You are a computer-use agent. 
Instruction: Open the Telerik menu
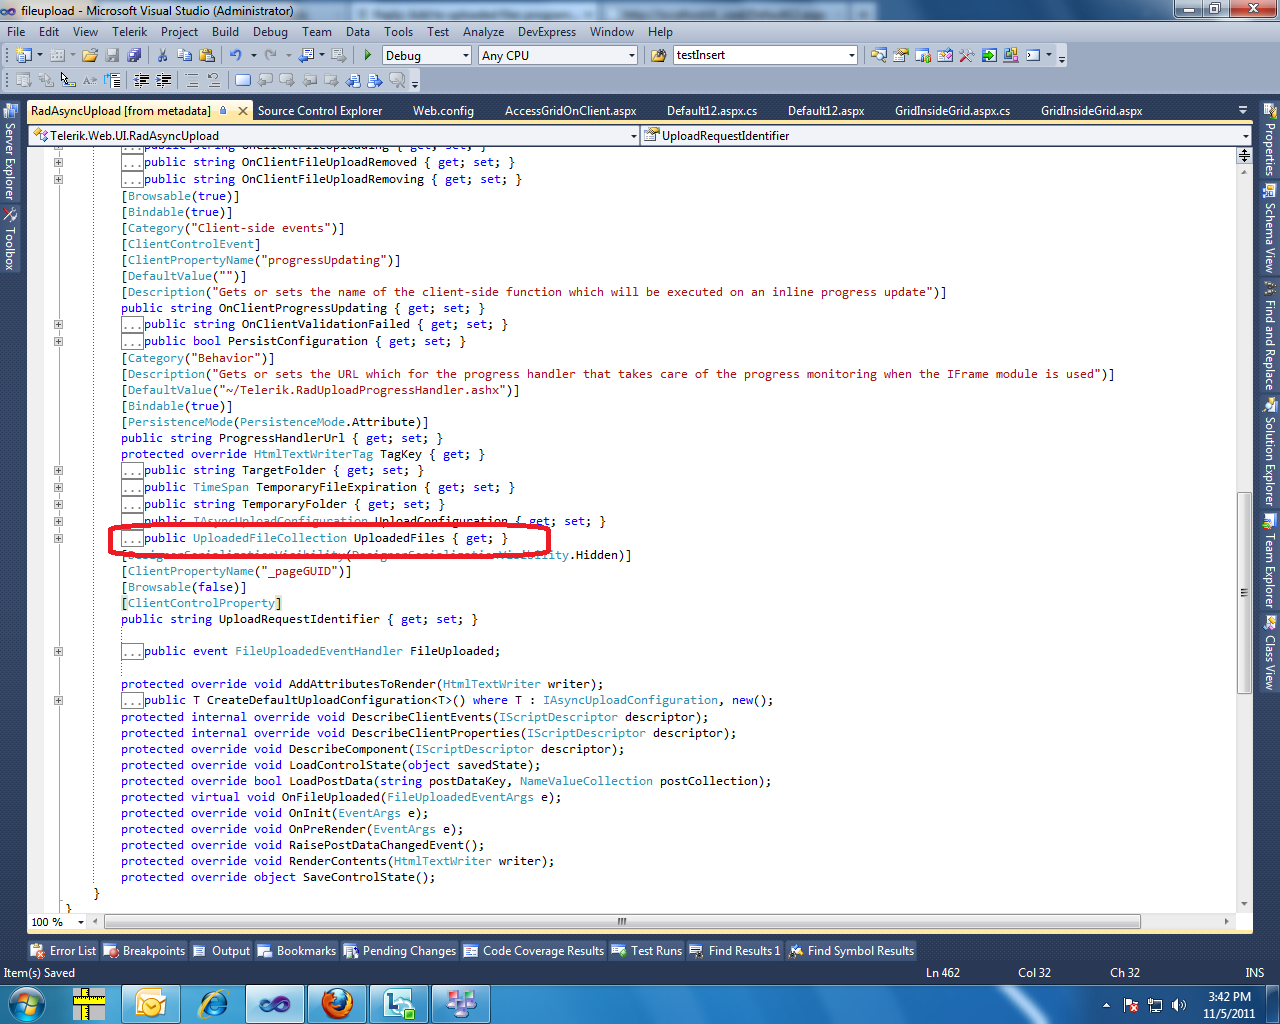(130, 32)
